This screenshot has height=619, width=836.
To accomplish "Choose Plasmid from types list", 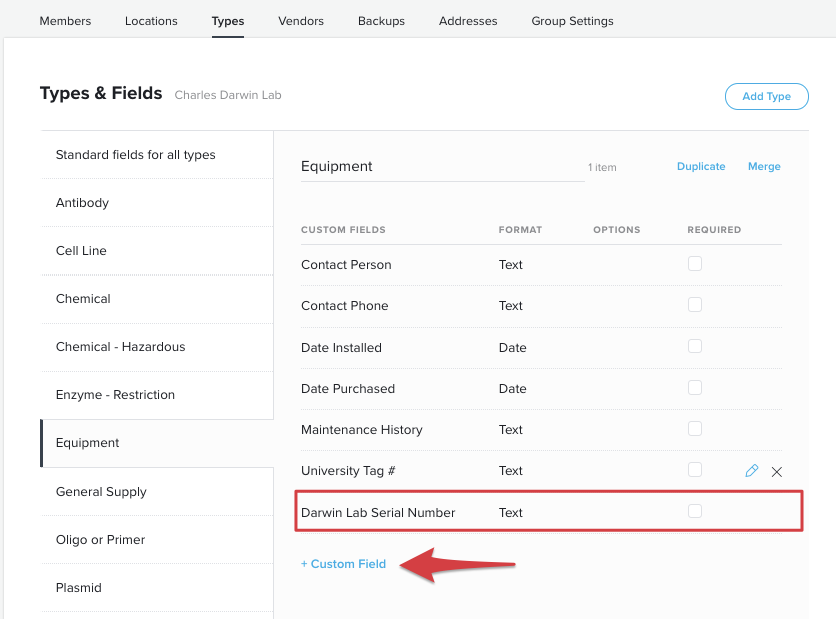I will [78, 588].
